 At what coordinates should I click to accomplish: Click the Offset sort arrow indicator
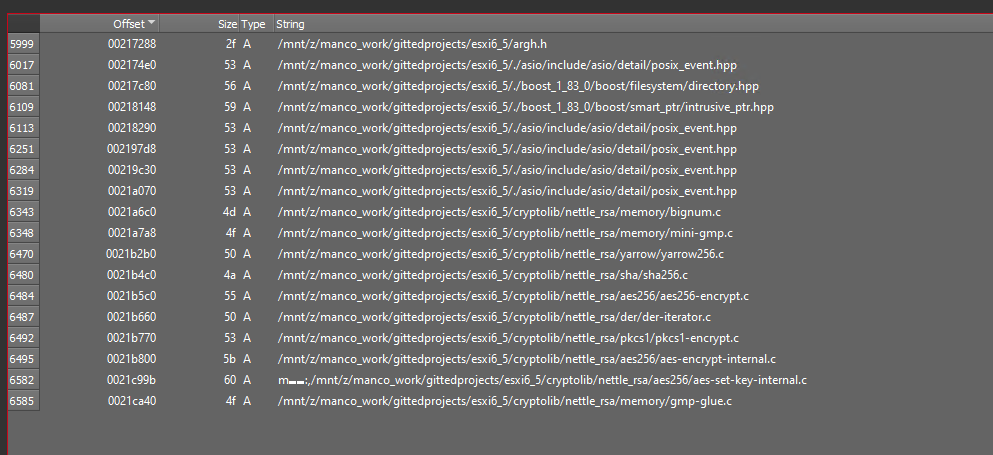[x=151, y=23]
